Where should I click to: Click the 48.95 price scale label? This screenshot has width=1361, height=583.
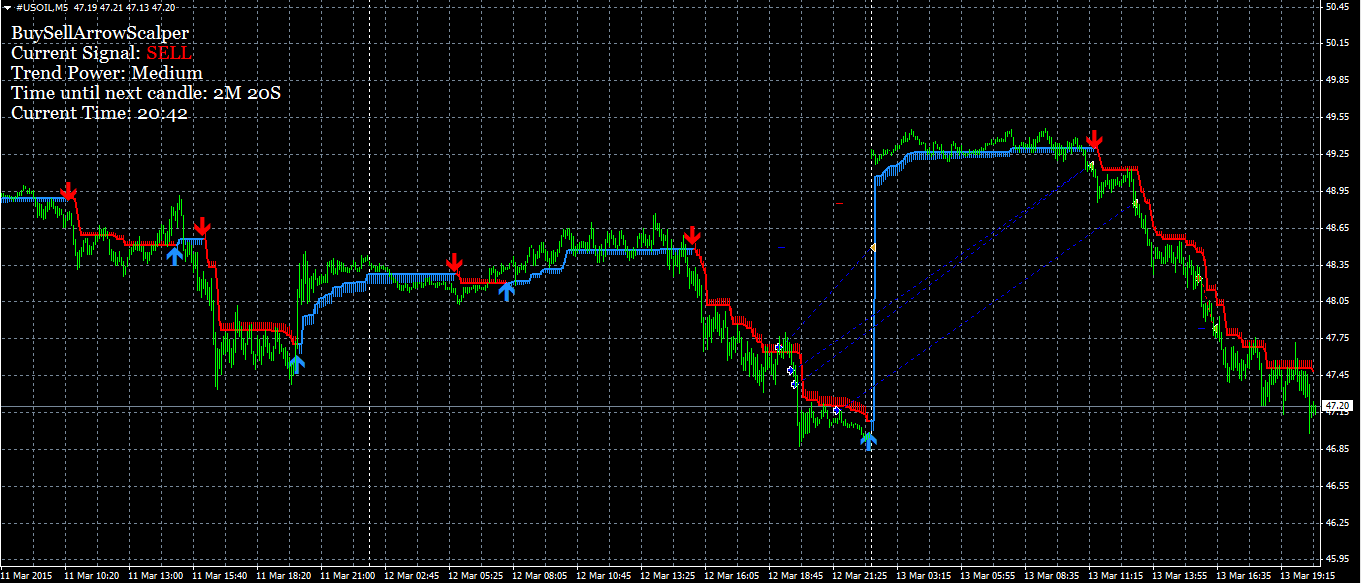[x=1337, y=191]
